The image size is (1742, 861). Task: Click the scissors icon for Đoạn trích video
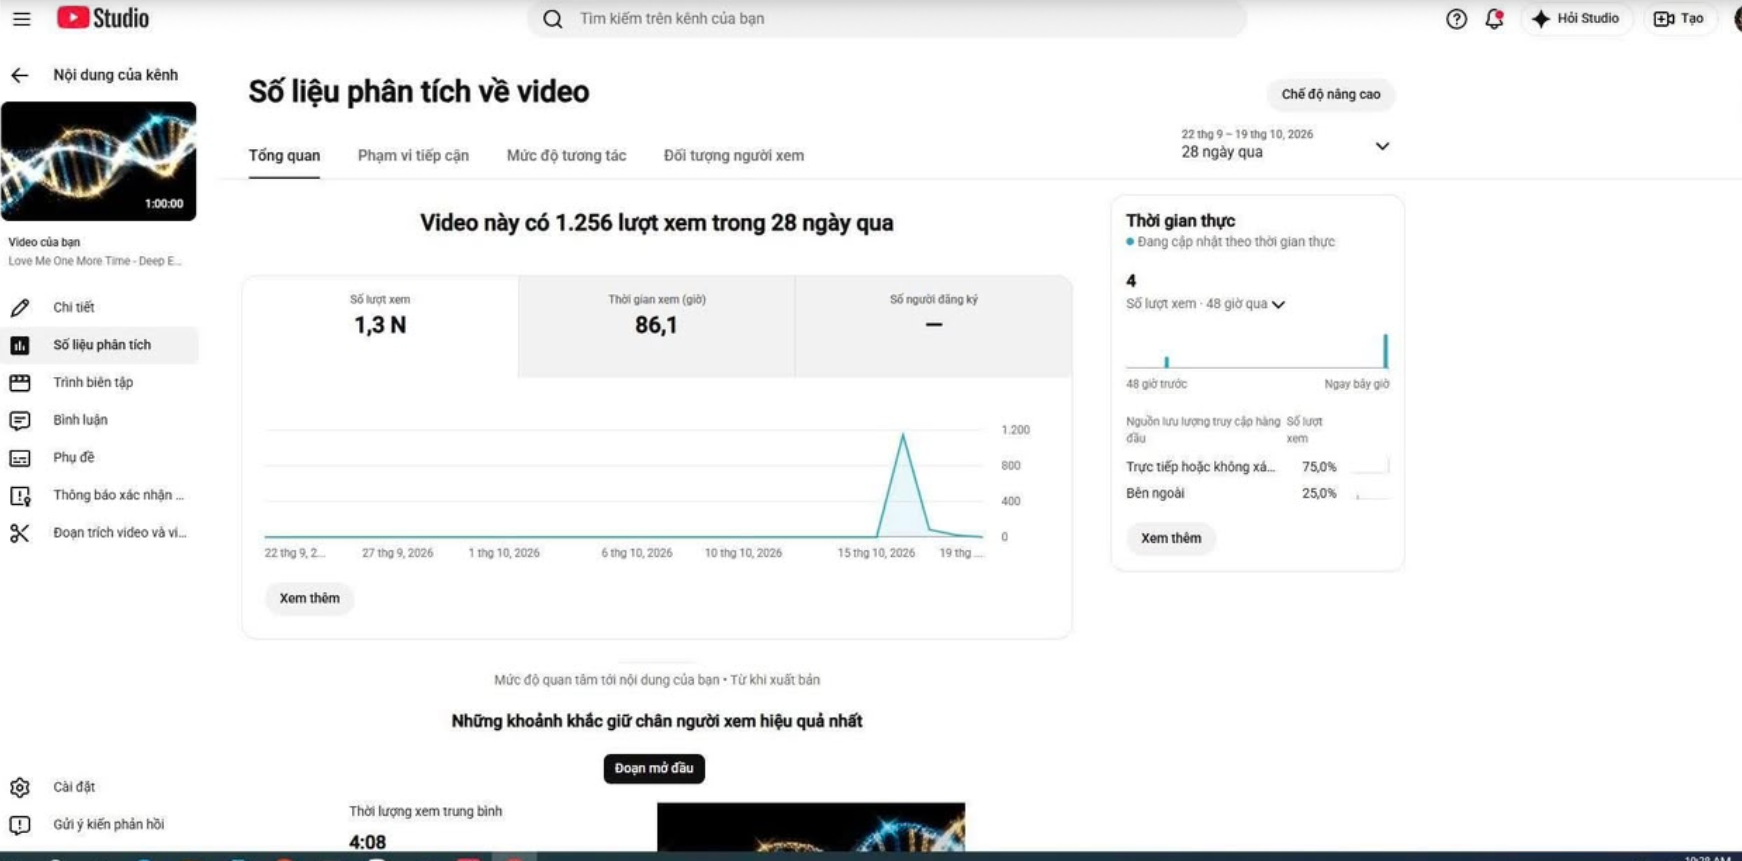pos(20,533)
